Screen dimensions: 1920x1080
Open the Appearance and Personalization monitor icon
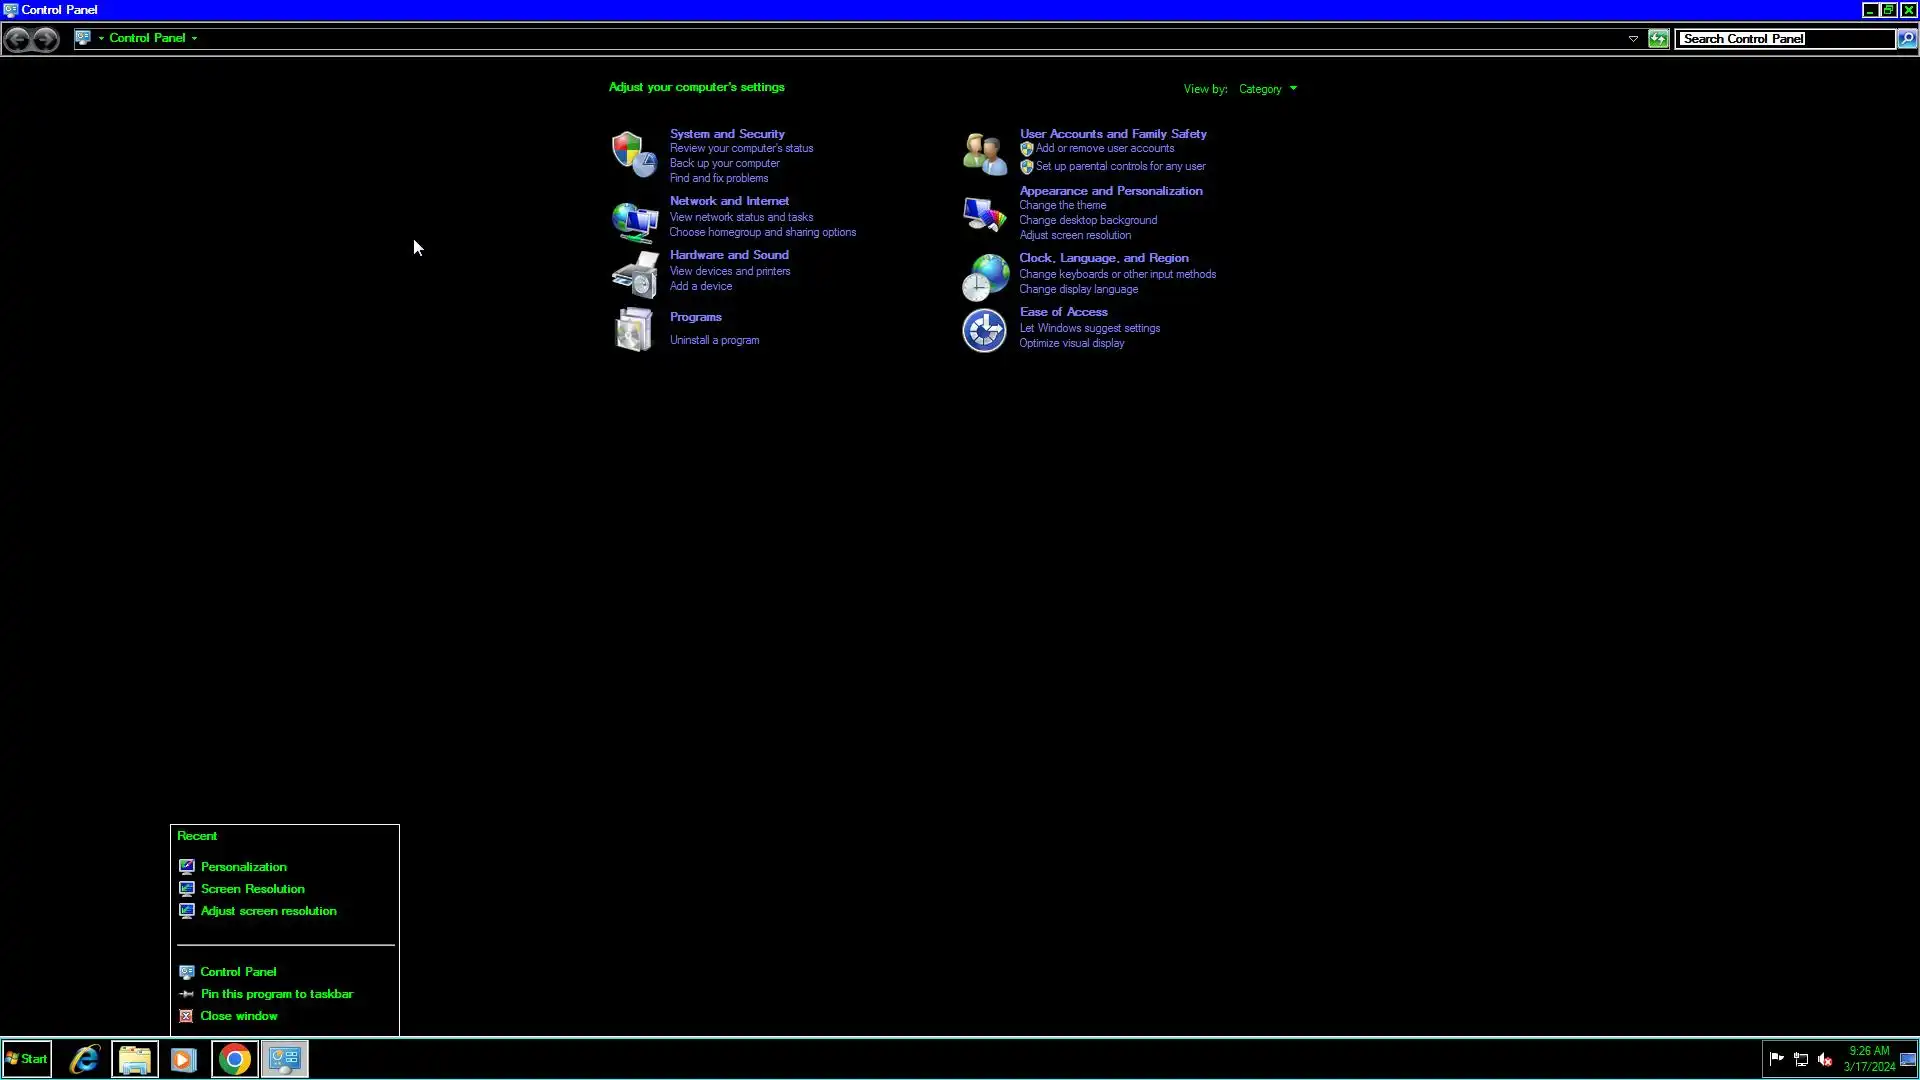984,214
